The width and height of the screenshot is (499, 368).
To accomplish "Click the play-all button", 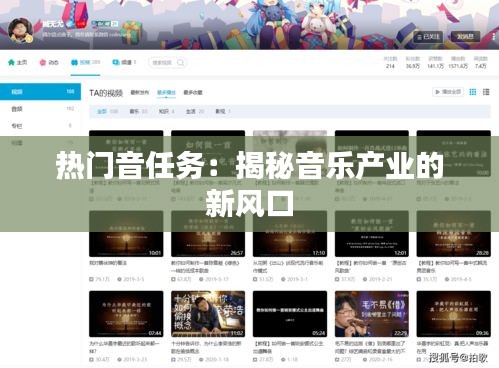I will tap(448, 92).
